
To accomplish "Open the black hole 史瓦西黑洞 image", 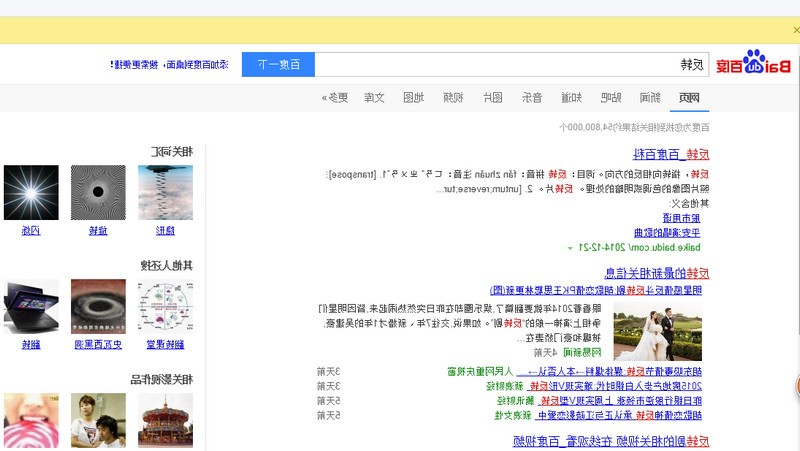I will 98,306.
